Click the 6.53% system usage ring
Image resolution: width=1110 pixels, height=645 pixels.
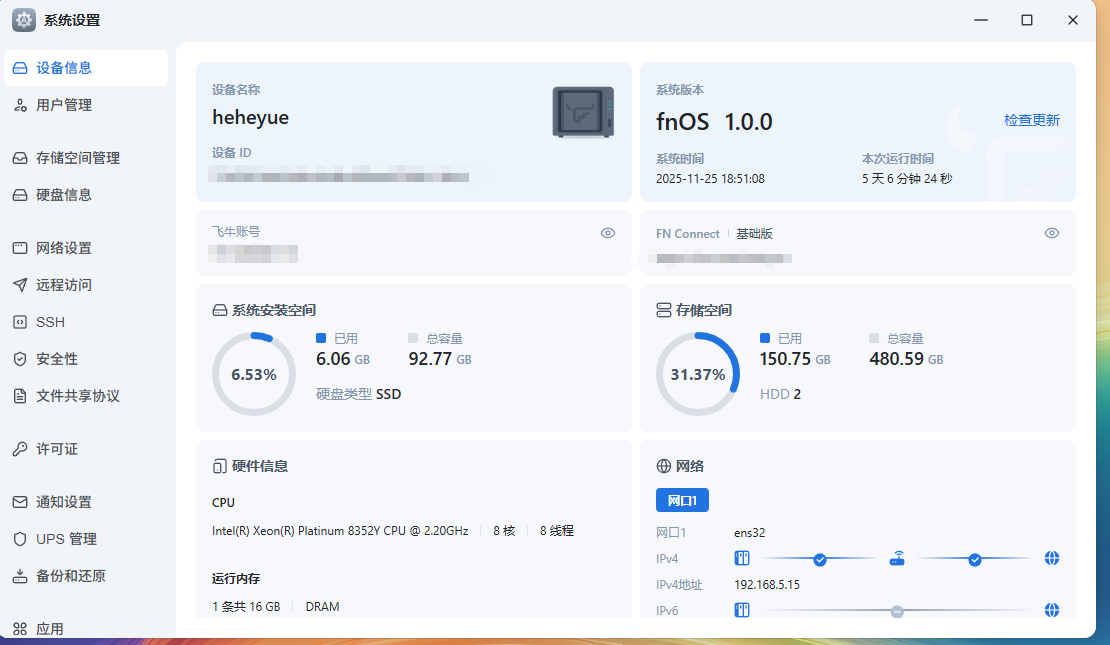pyautogui.click(x=253, y=374)
